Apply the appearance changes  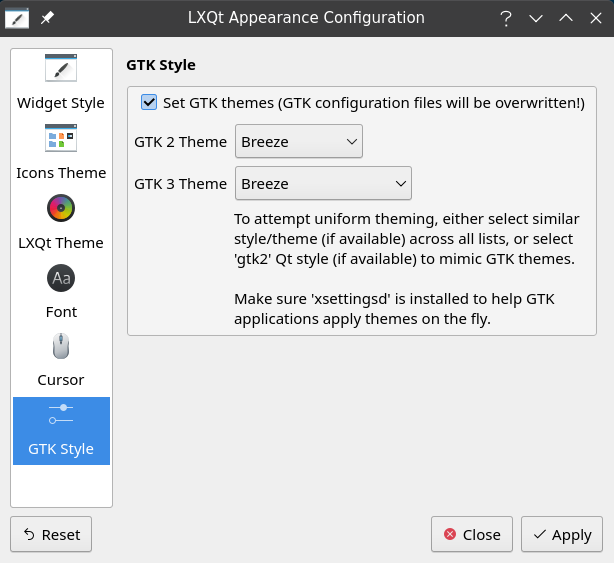(562, 534)
